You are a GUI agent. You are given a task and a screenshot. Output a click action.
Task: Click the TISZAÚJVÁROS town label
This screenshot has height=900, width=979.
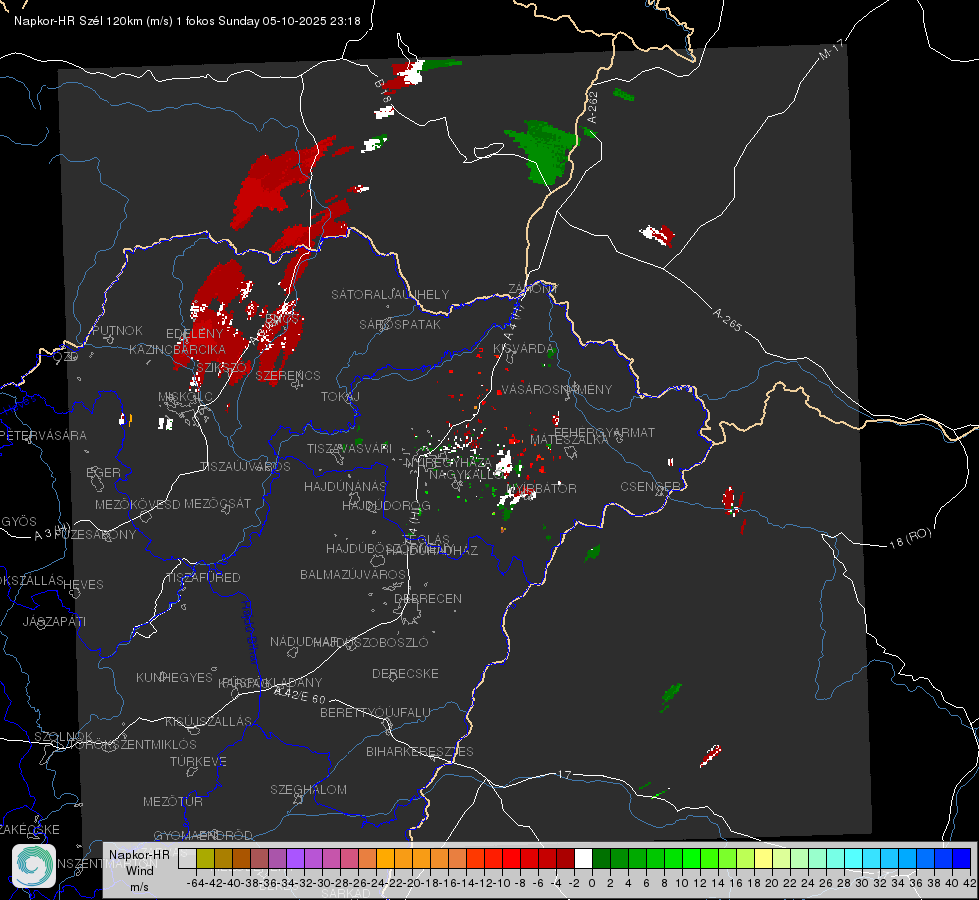245,467
